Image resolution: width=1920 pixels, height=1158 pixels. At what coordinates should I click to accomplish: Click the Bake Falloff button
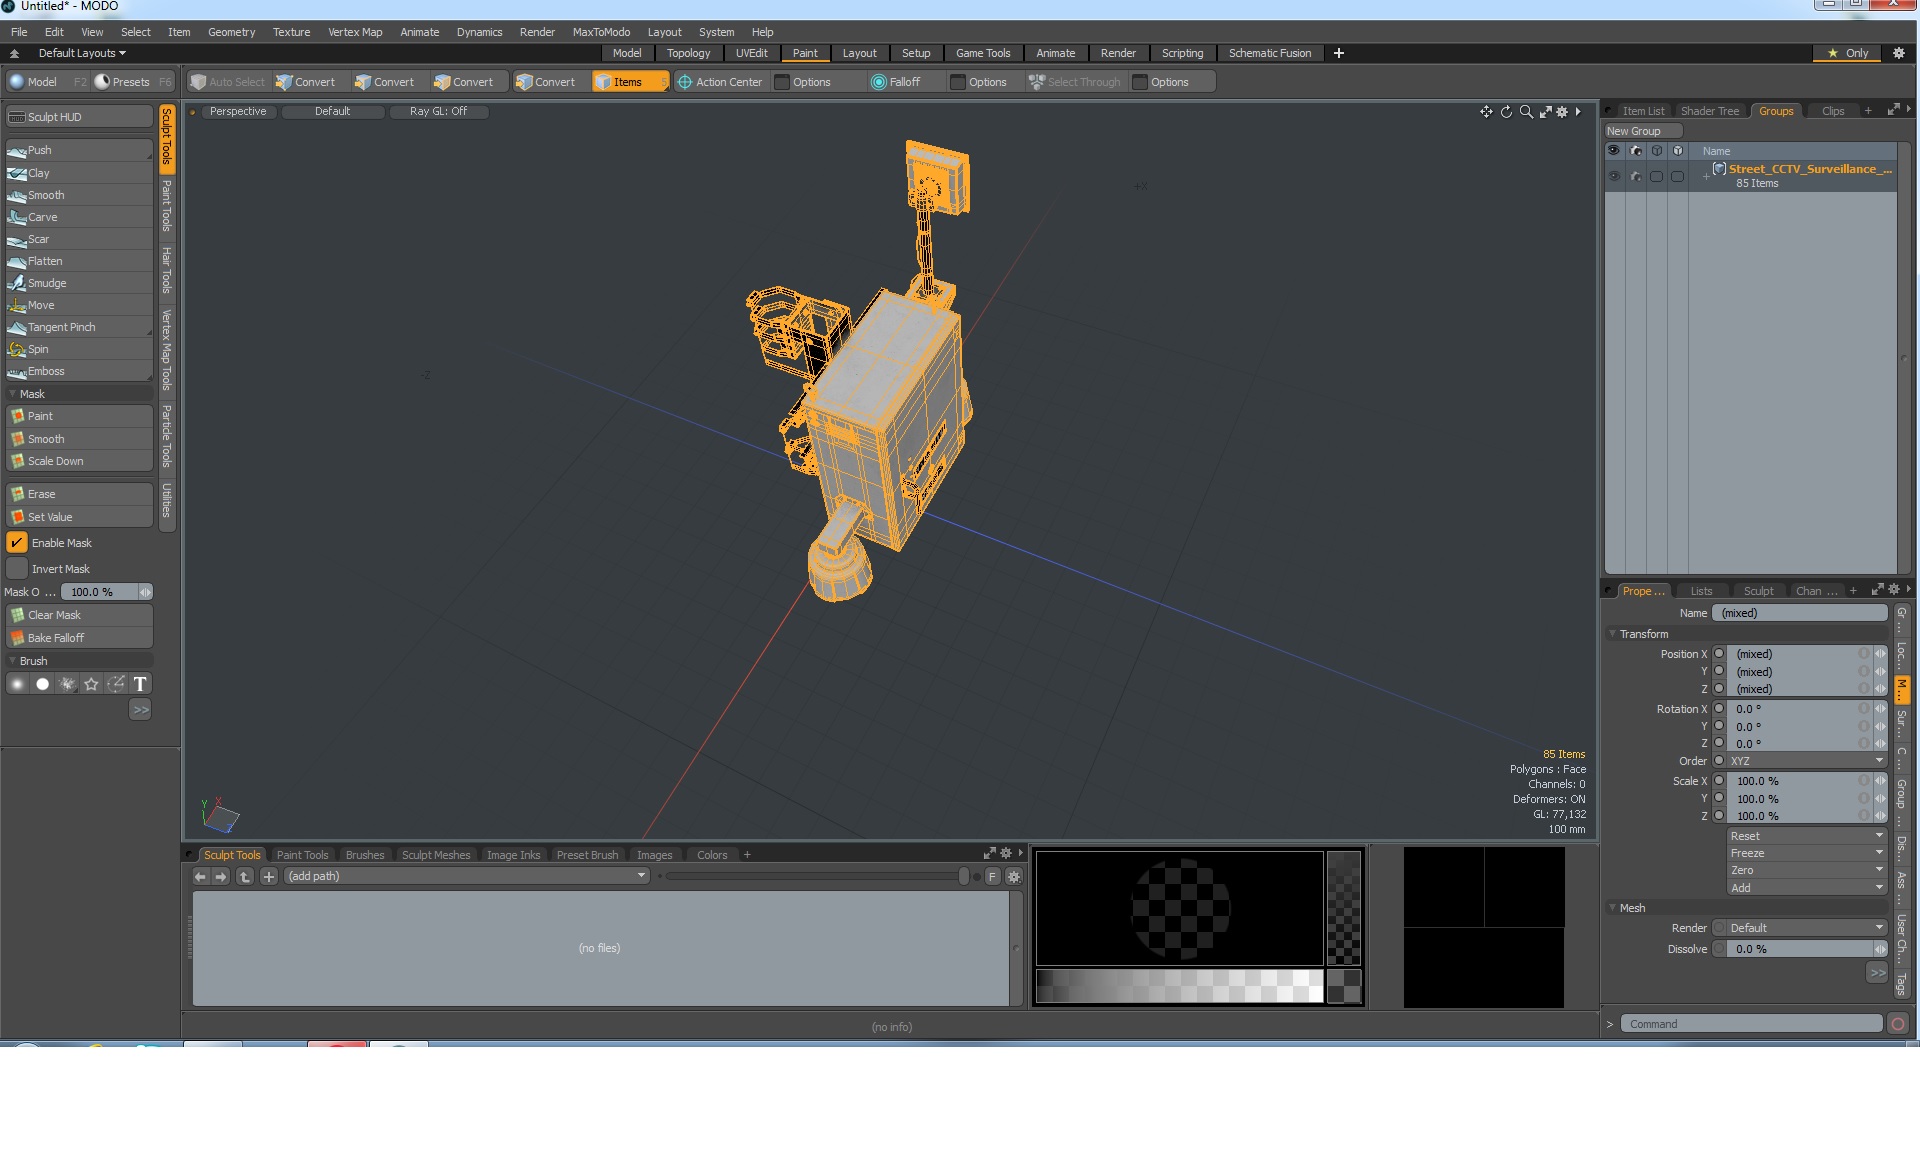[x=79, y=638]
